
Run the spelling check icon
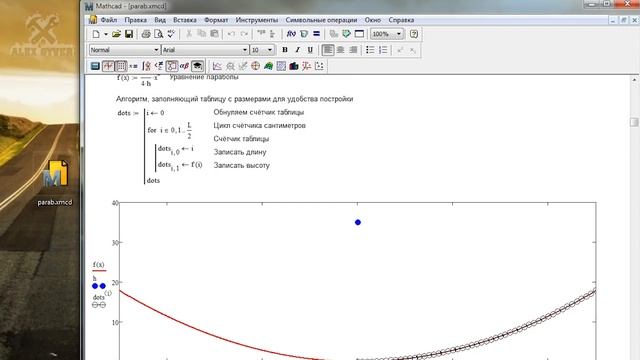coord(171,34)
